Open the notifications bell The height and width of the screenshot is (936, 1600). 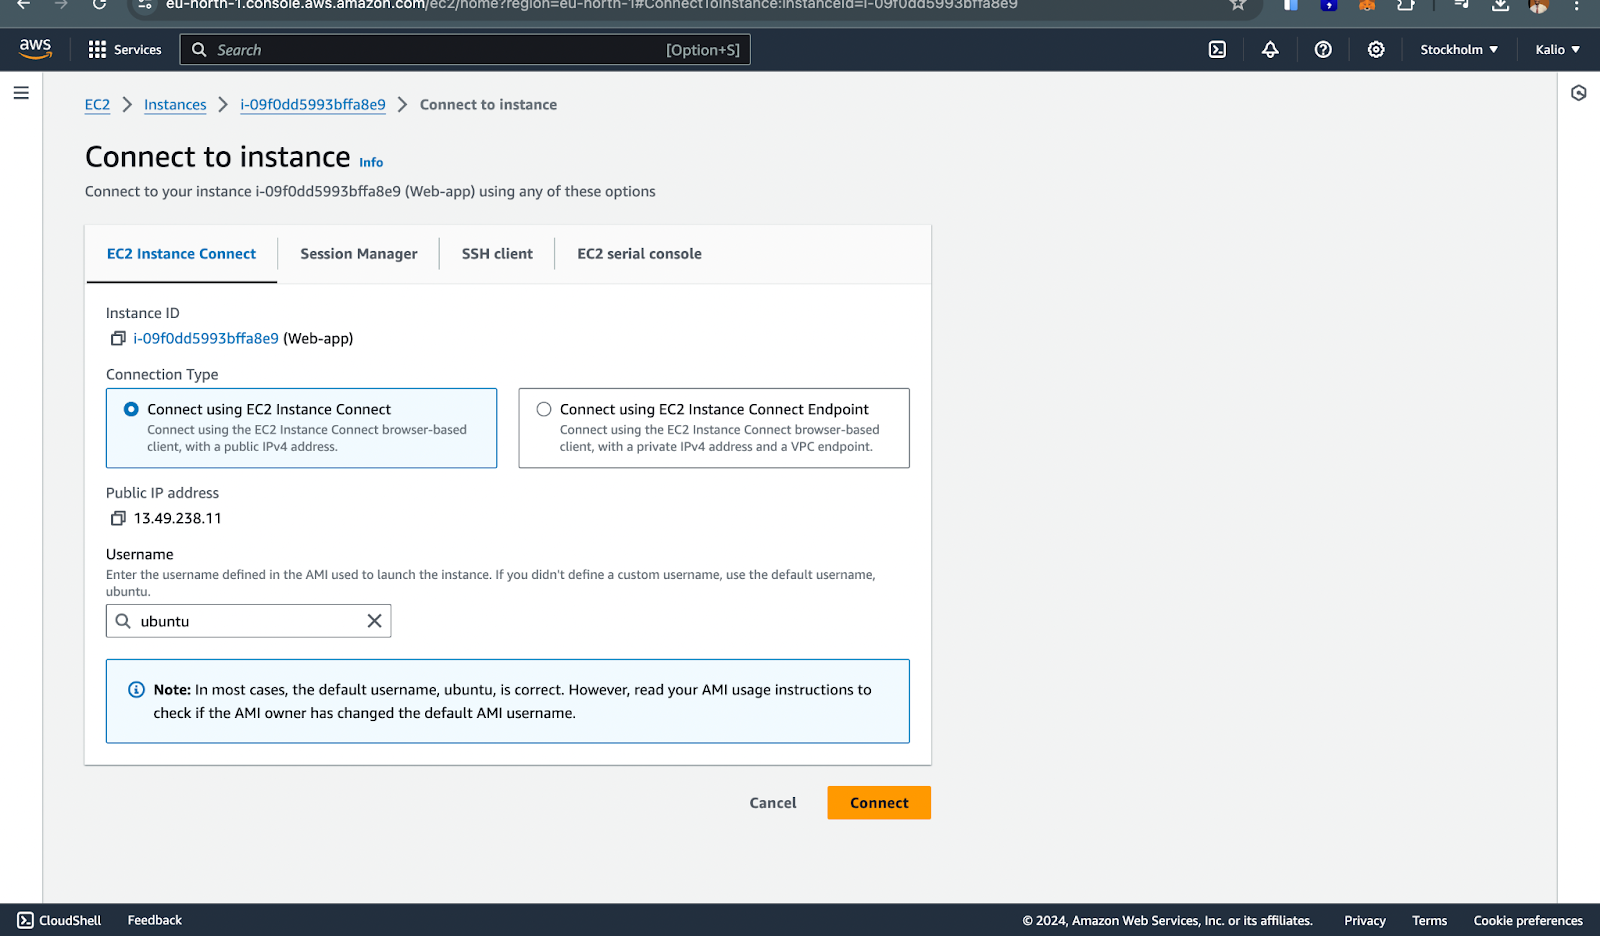tap(1270, 50)
